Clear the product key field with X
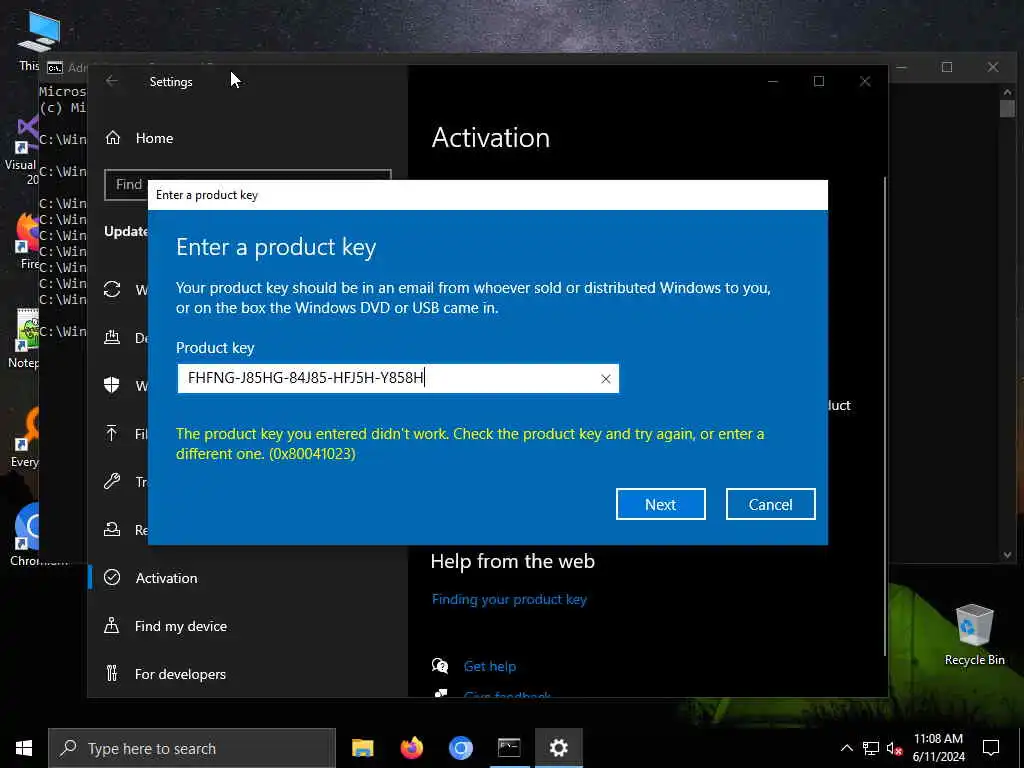The image size is (1024, 768). tap(605, 379)
